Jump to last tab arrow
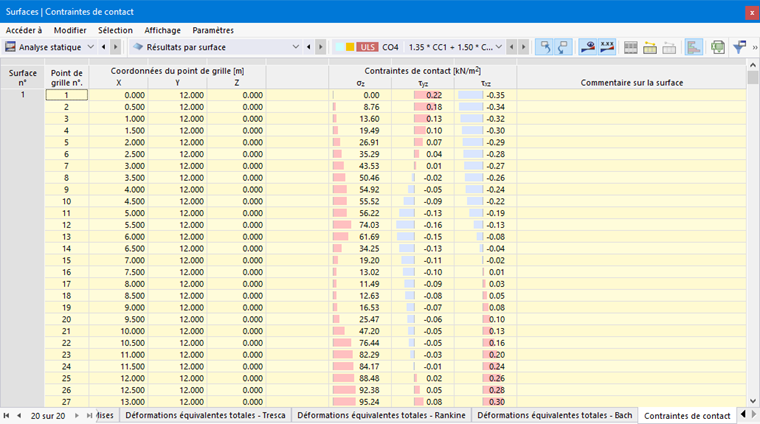The height and width of the screenshot is (424, 760). pos(90,416)
